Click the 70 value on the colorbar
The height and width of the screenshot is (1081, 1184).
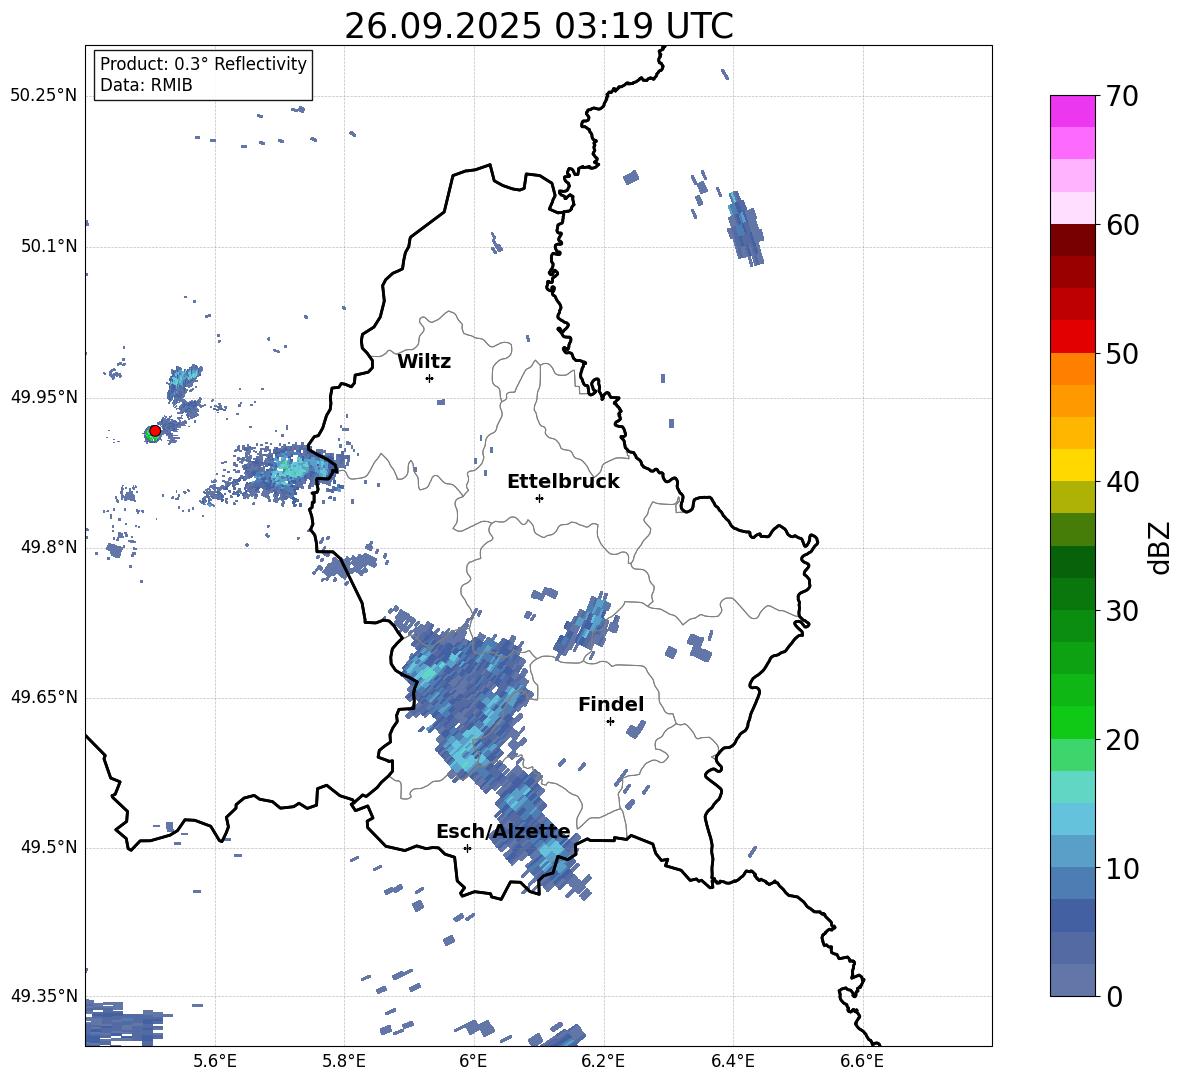pos(1122,97)
